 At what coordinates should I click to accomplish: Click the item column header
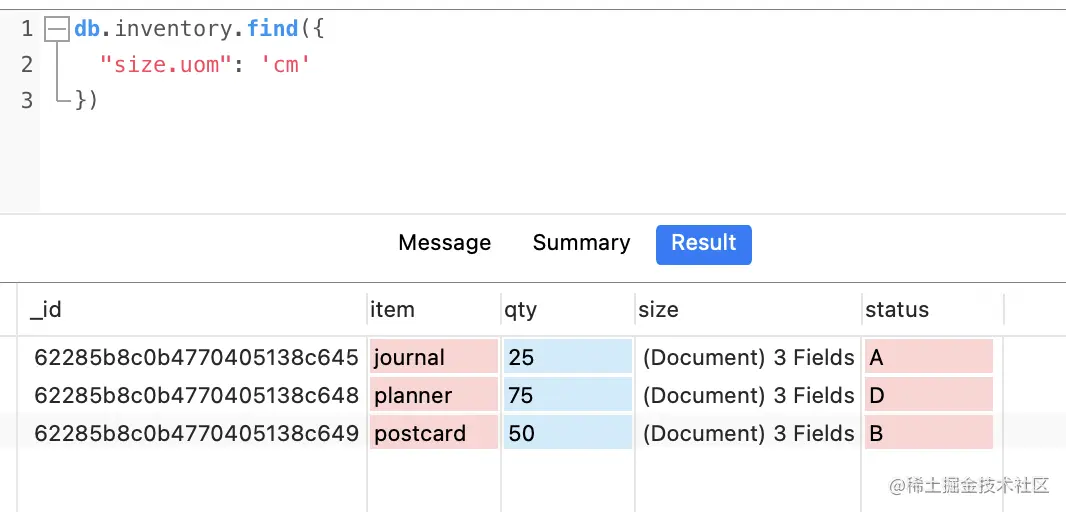[x=392, y=310]
